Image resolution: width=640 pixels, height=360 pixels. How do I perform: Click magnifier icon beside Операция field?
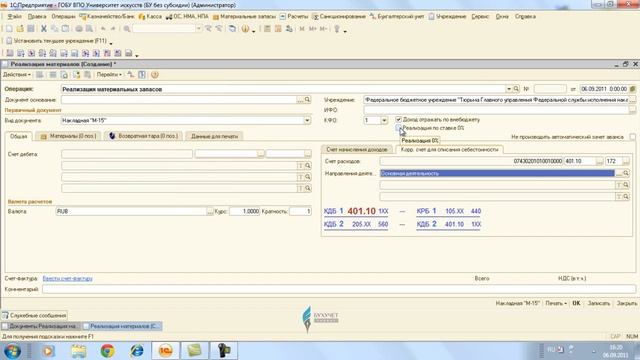click(x=516, y=89)
